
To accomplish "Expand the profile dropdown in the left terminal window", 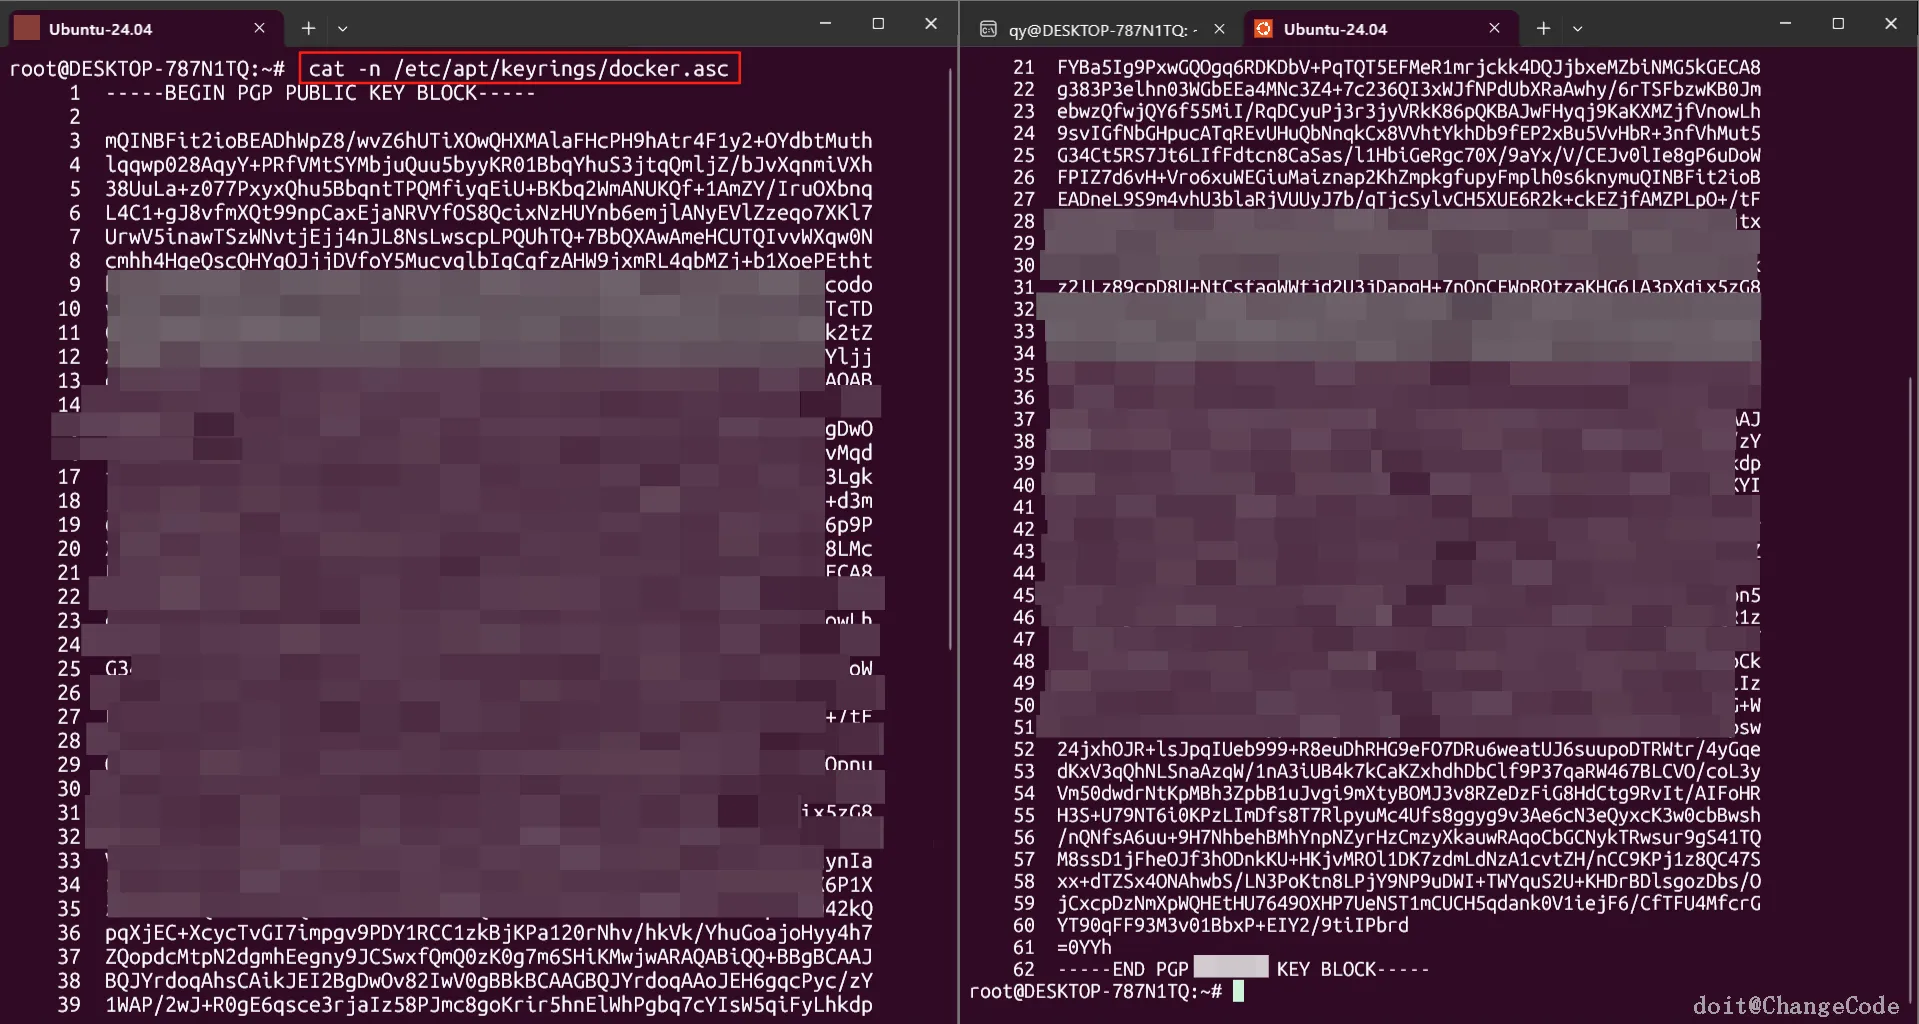I will (342, 29).
